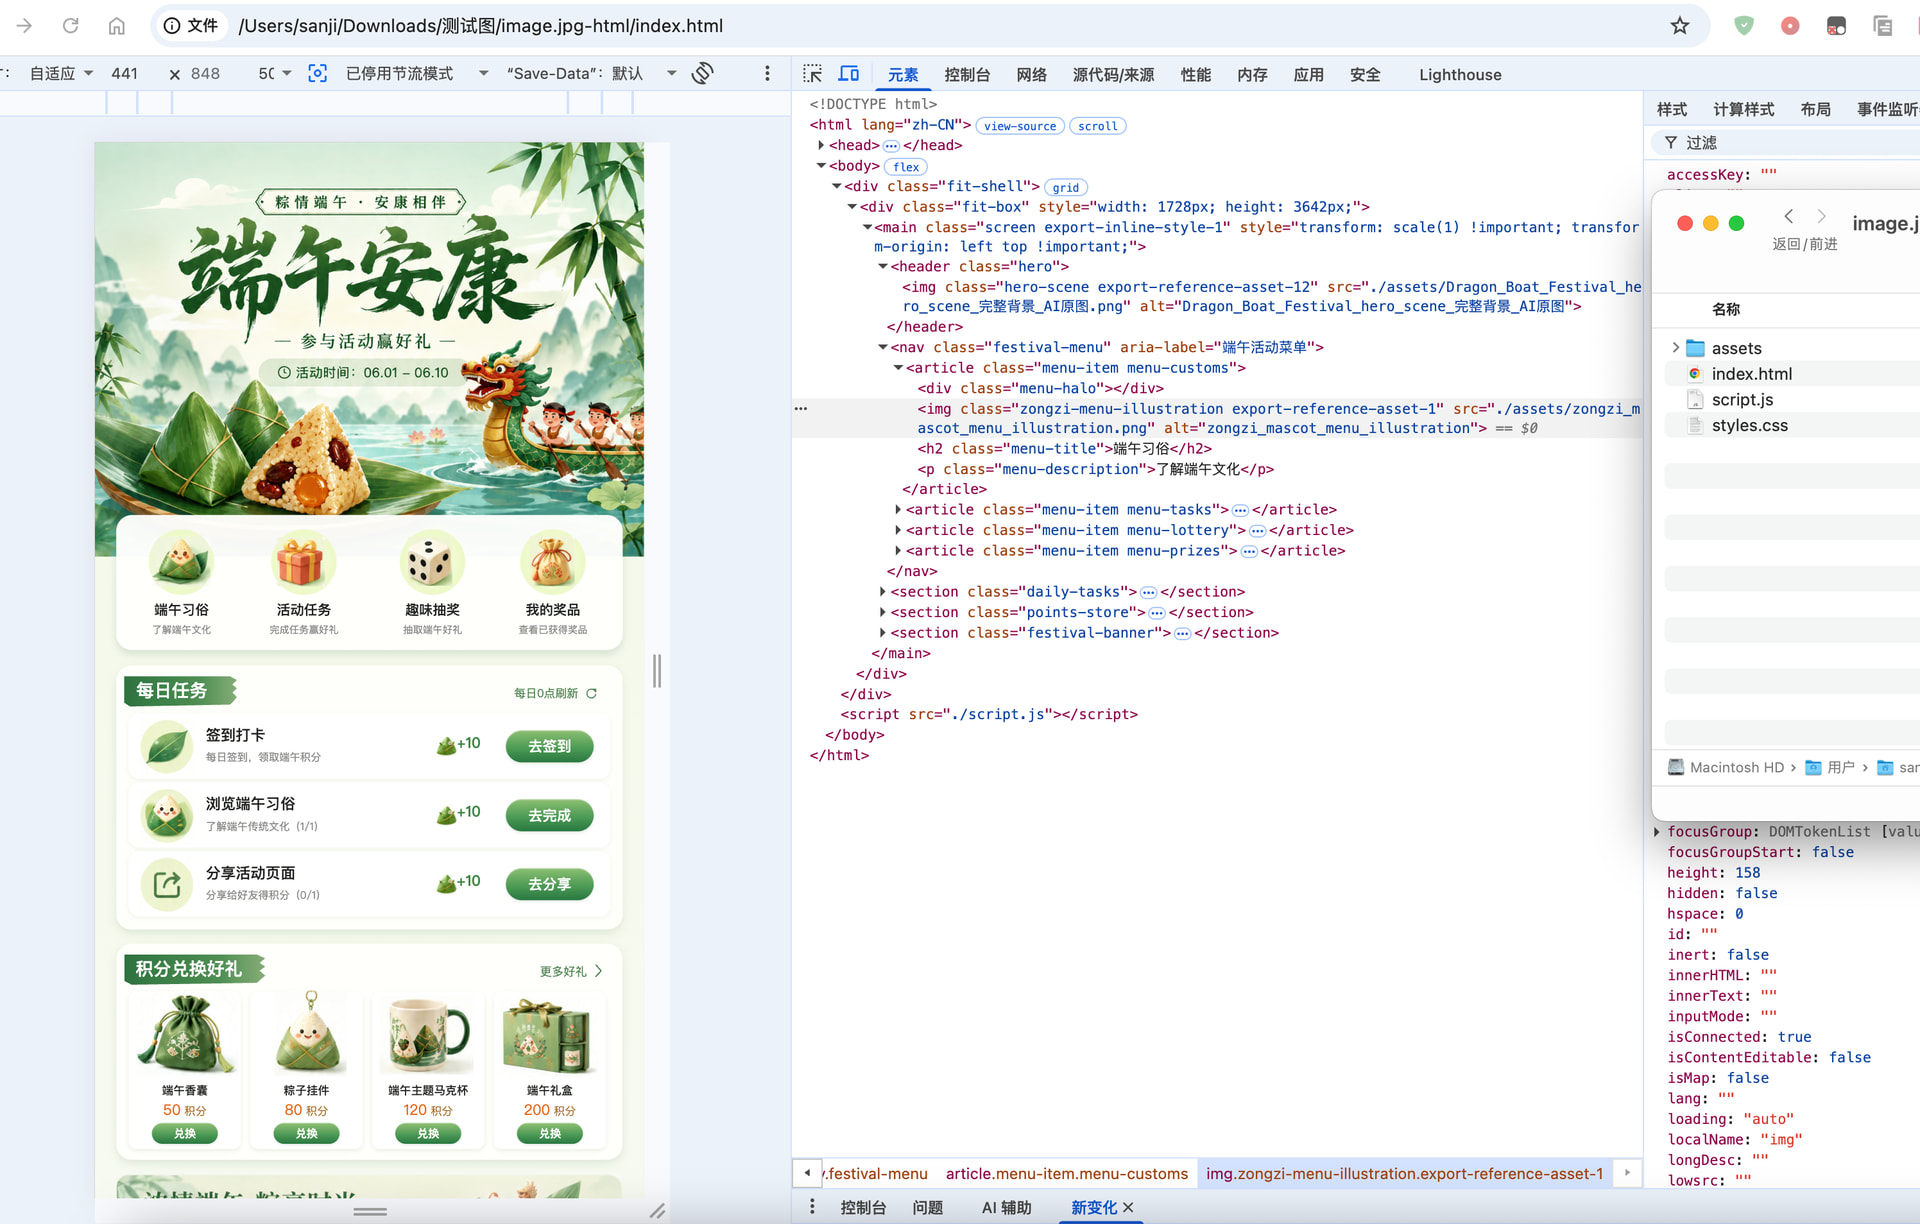Select script.js in the Finder window

(1742, 400)
